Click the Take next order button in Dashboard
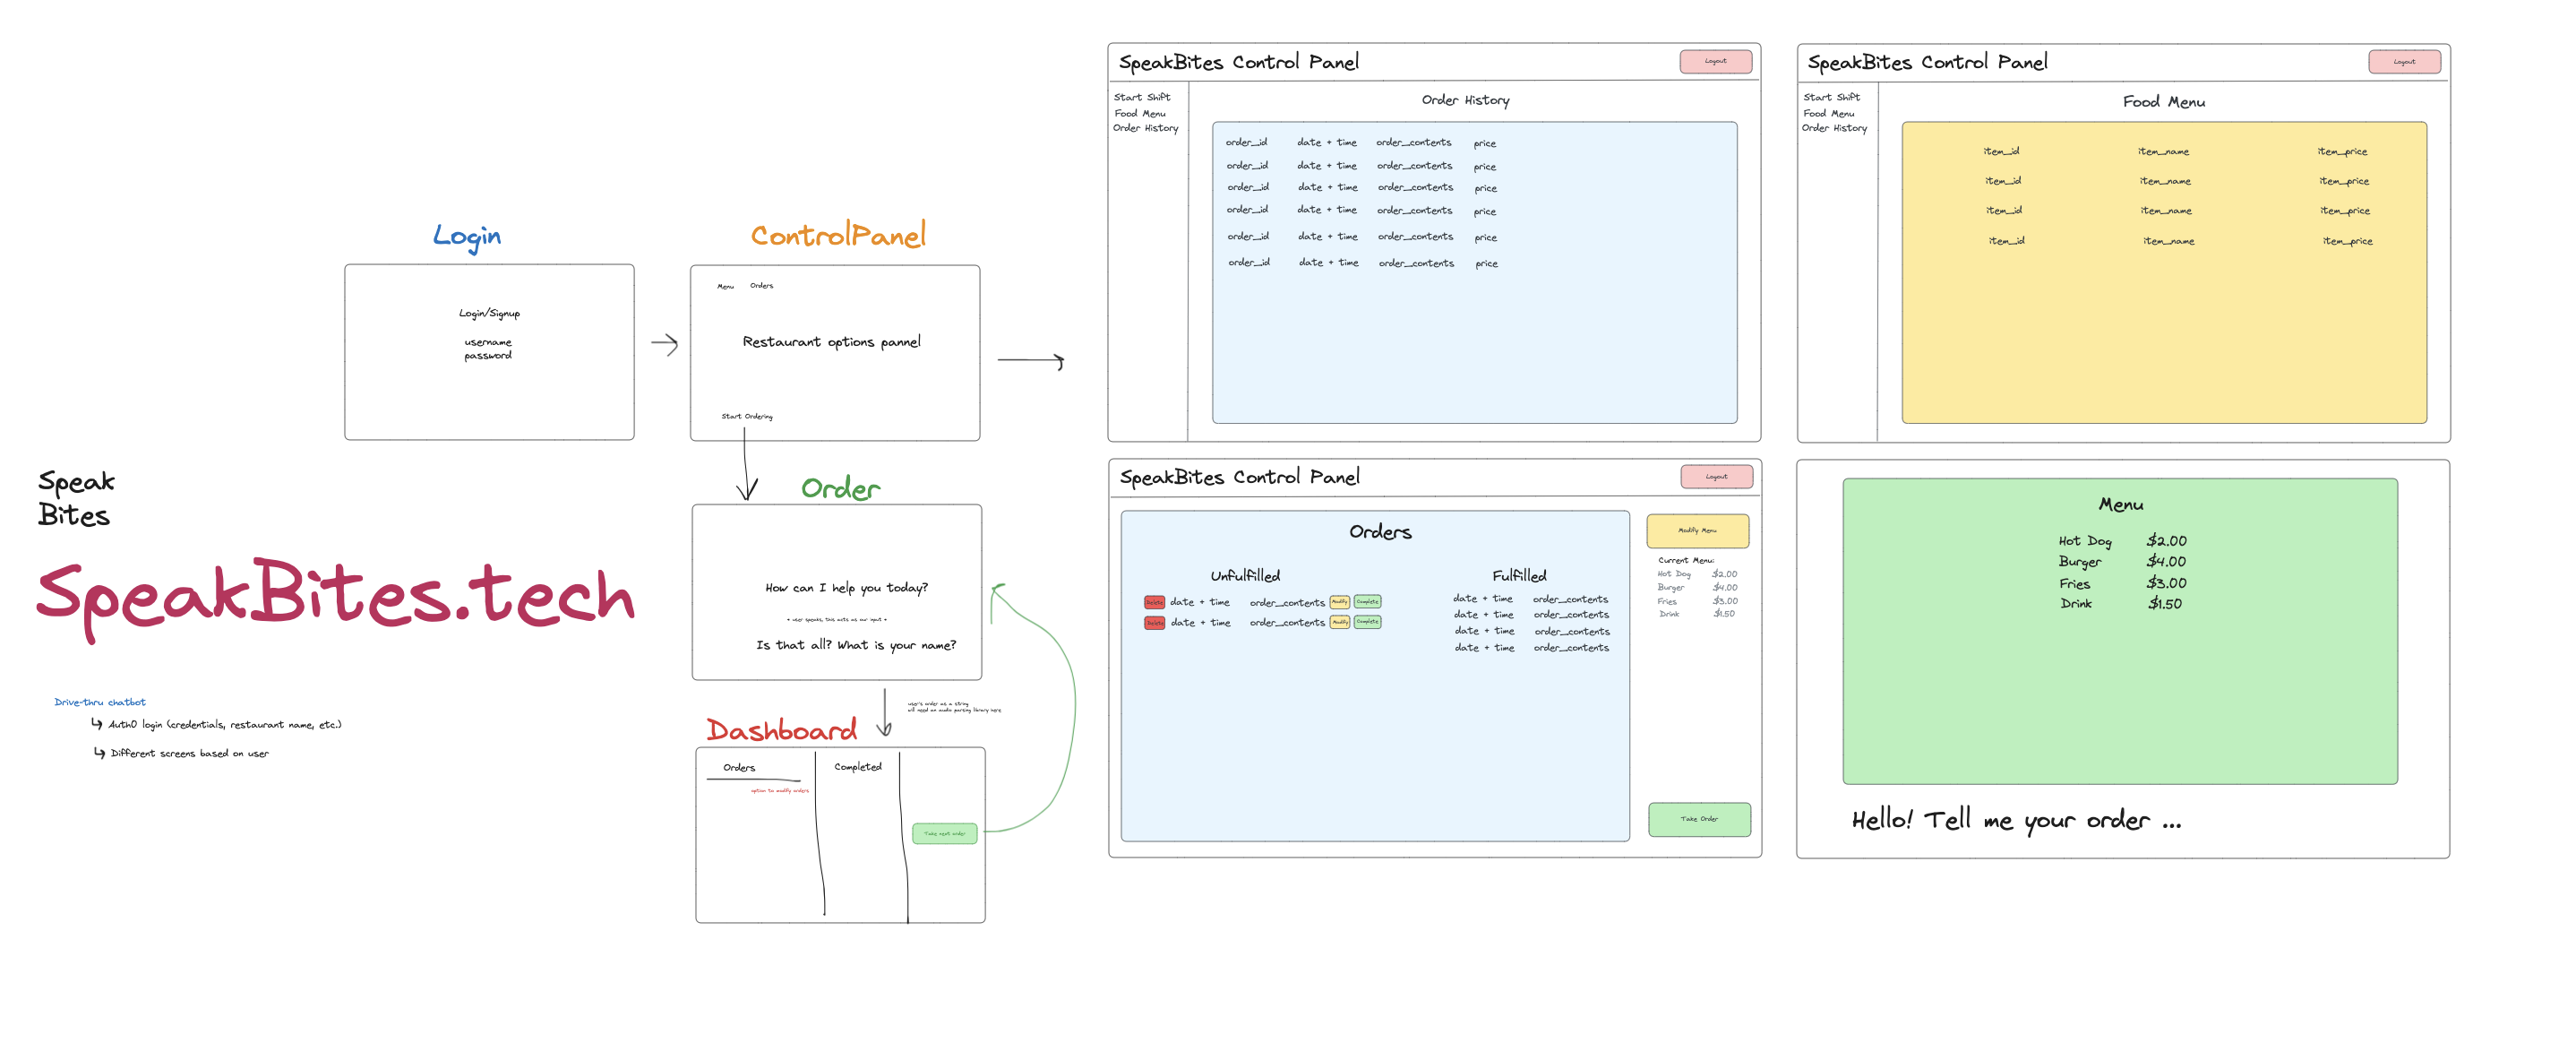 [944, 833]
